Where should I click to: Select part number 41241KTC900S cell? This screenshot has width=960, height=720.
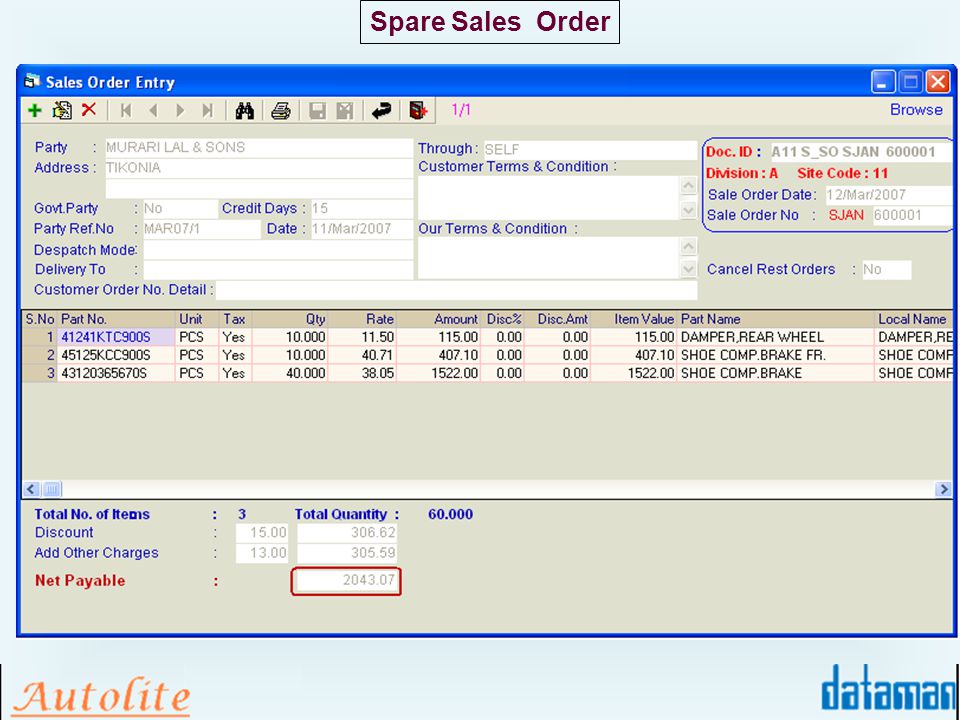(116, 337)
